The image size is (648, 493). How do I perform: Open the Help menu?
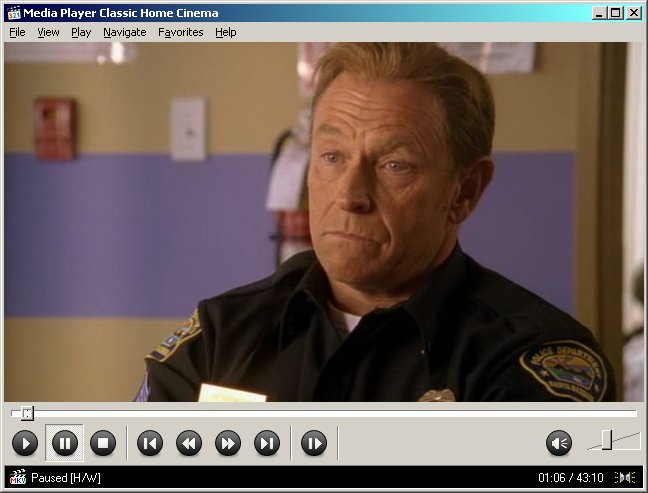226,32
